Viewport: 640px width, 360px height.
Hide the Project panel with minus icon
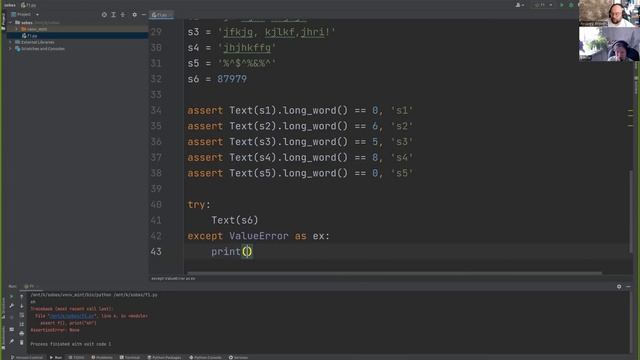[x=143, y=15]
